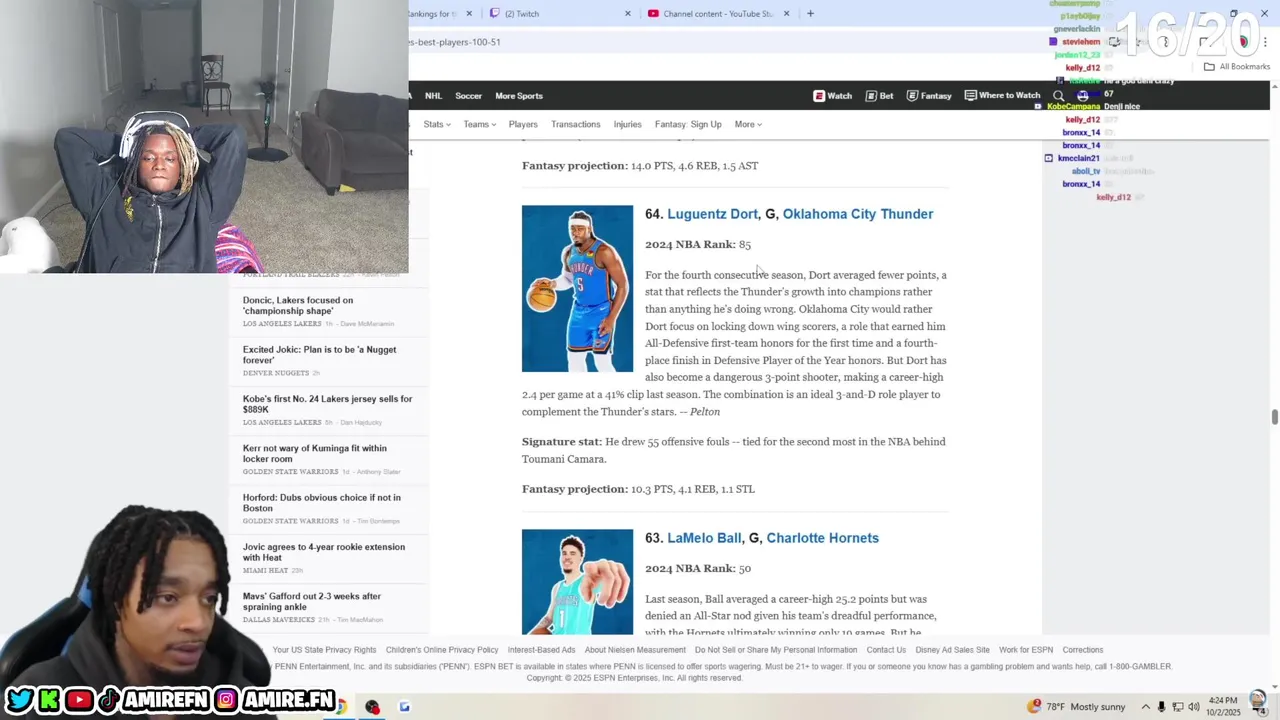
Task: Open the Where to Watch icon link
Action: click(1002, 96)
